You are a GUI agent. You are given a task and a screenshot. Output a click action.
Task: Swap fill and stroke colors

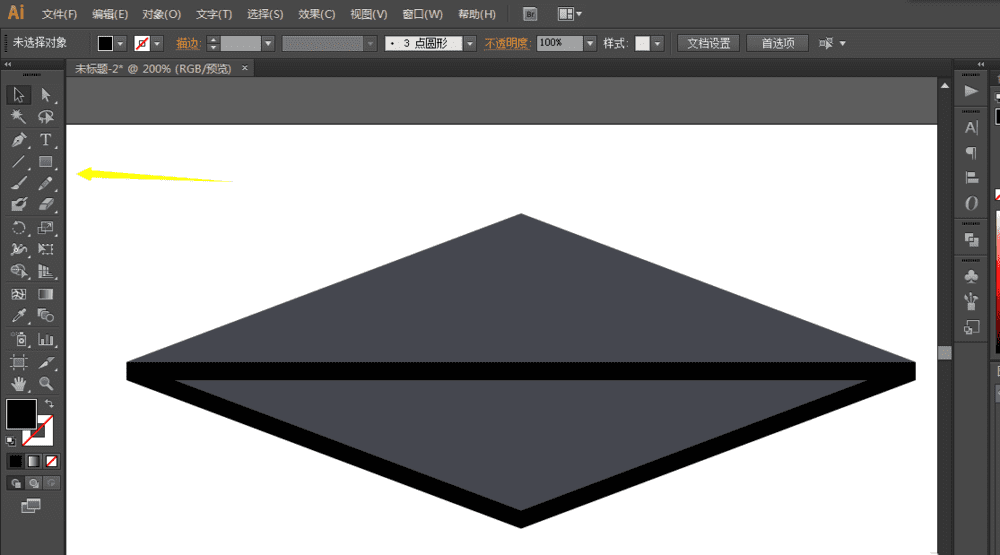[49, 403]
